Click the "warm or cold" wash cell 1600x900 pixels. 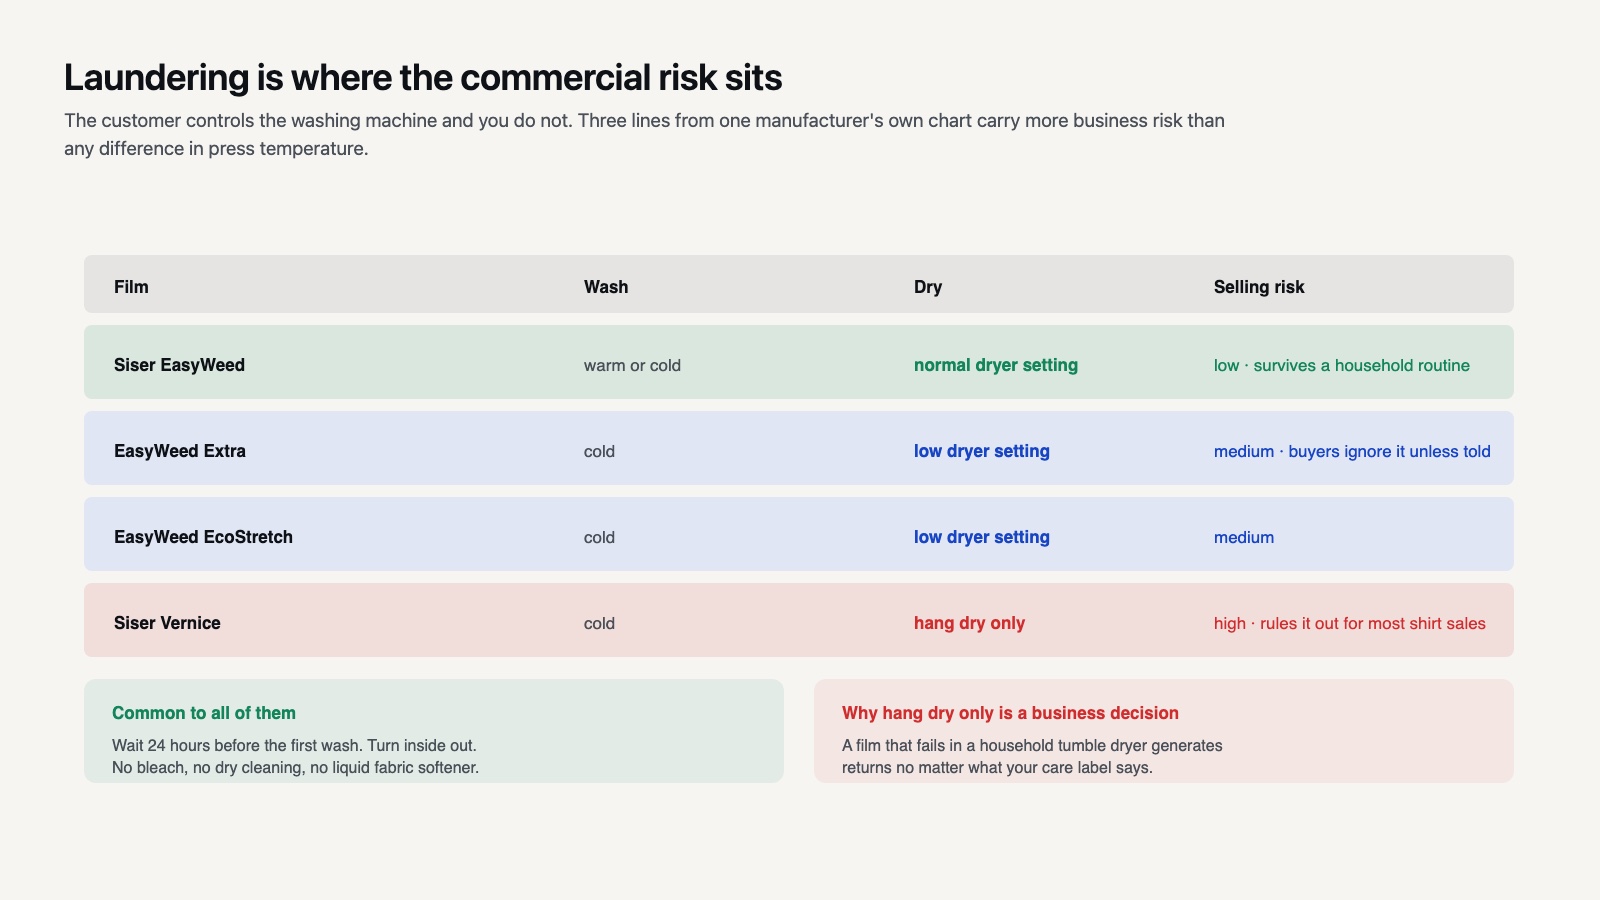(x=632, y=365)
